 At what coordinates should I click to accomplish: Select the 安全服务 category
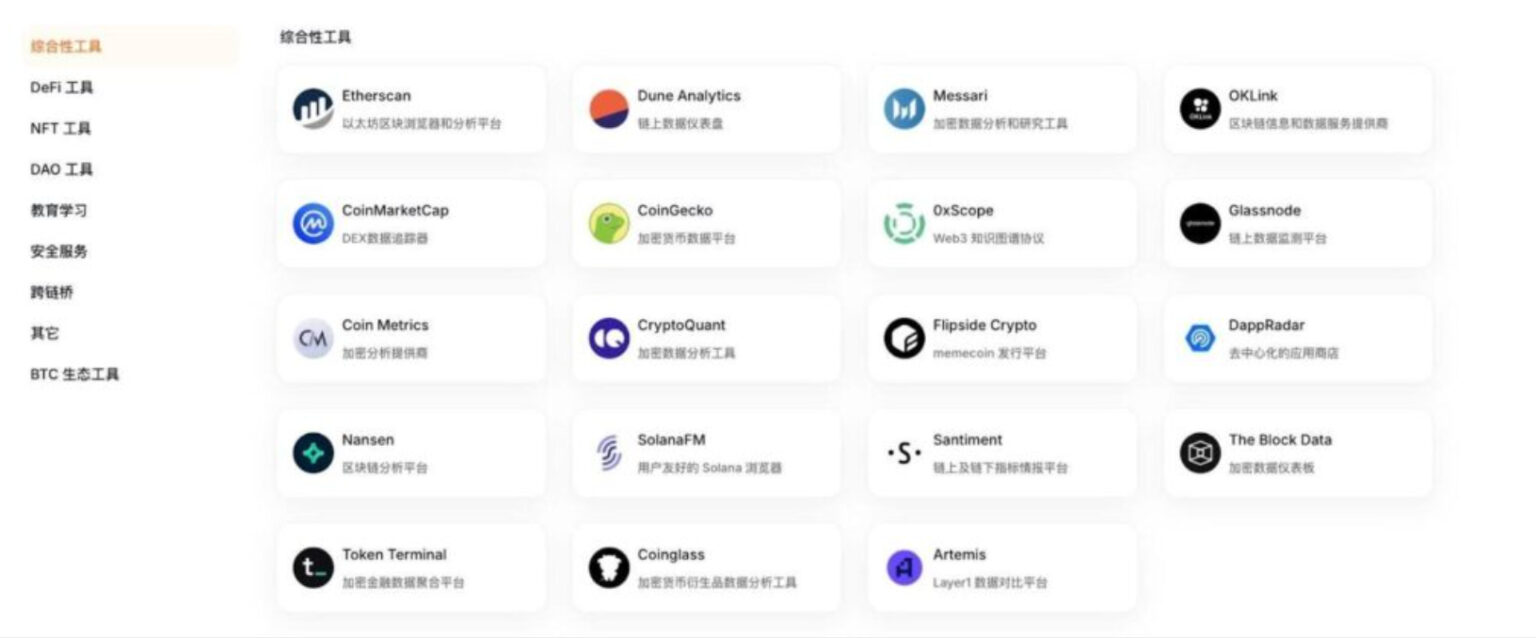coord(58,251)
